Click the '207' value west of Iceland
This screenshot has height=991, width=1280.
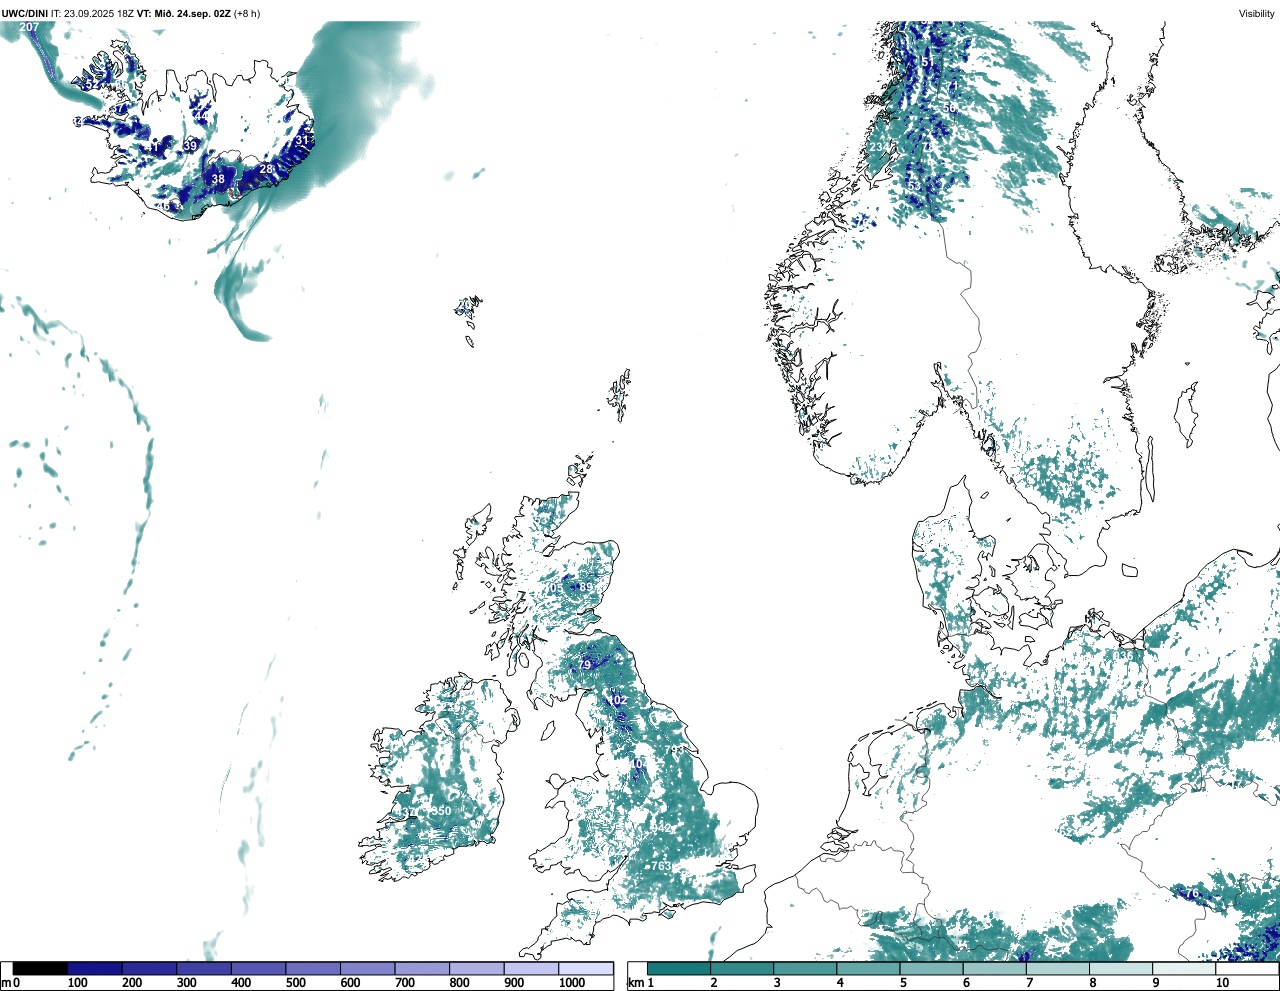[x=29, y=27]
